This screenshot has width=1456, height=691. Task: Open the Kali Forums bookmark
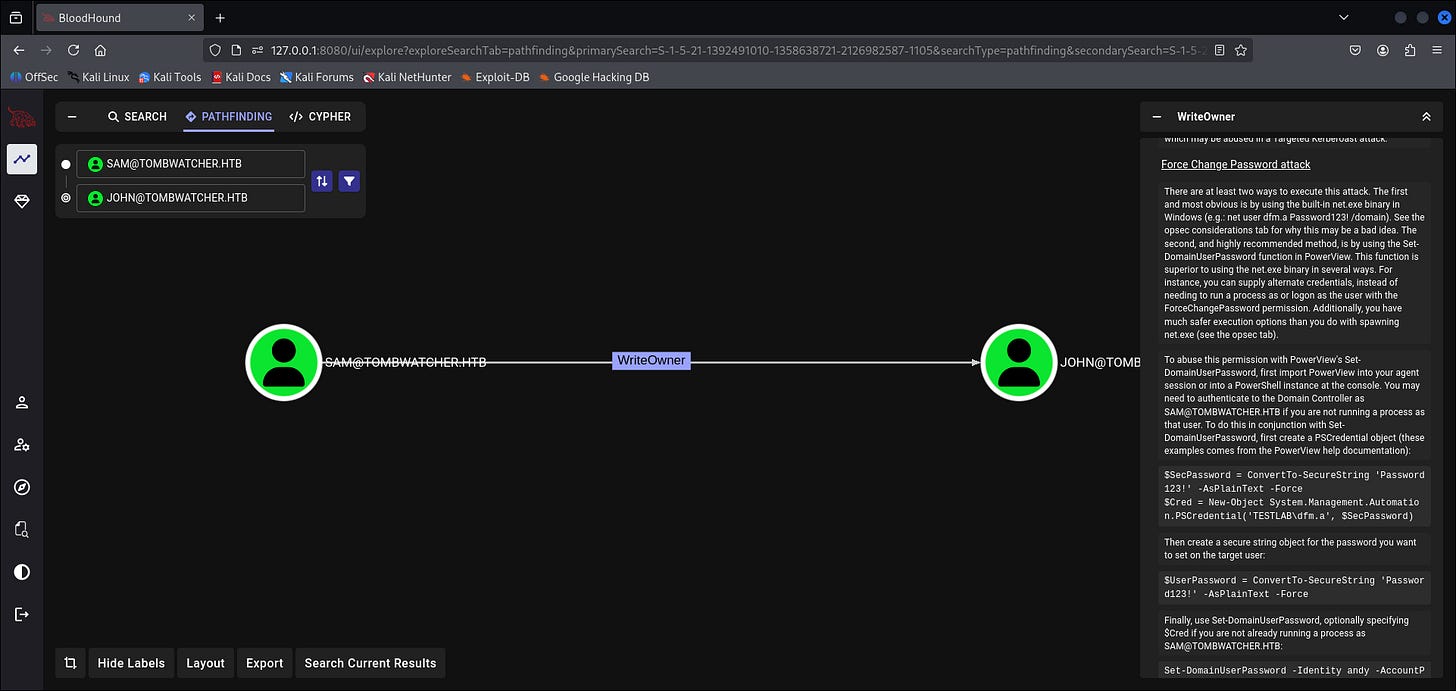317,77
